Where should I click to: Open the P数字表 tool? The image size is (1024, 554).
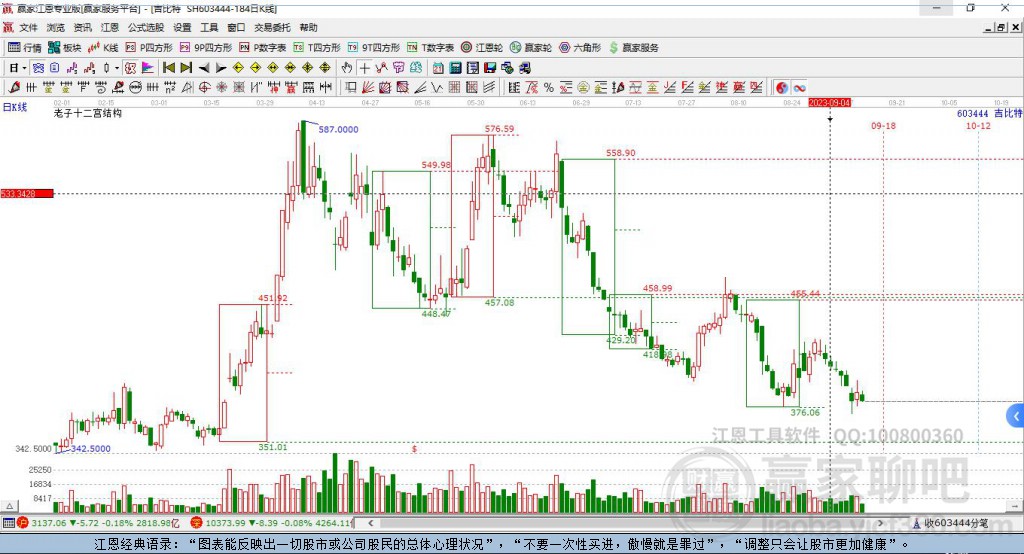(263, 48)
